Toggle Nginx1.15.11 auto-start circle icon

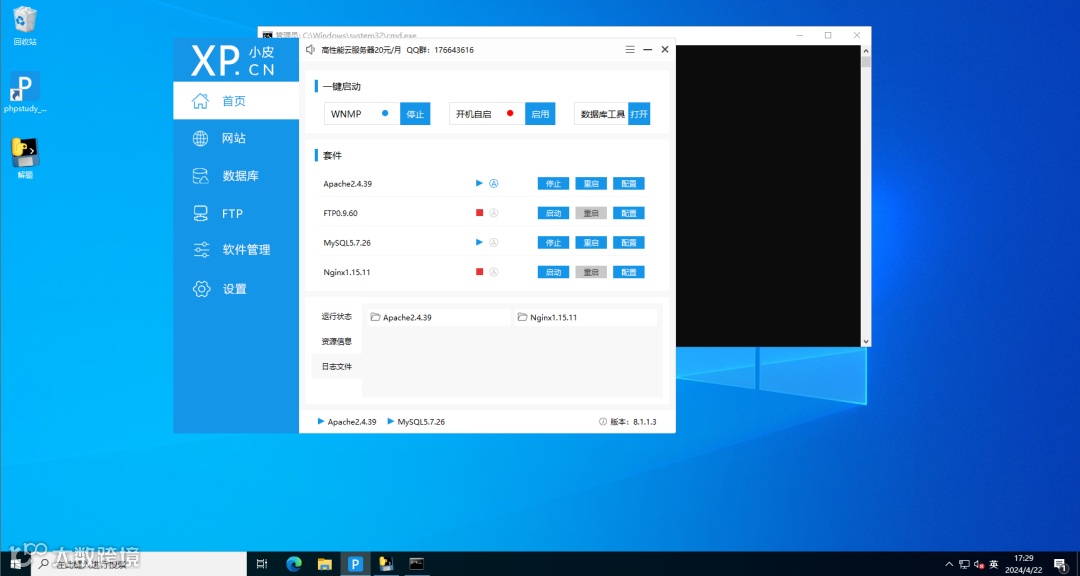point(493,272)
